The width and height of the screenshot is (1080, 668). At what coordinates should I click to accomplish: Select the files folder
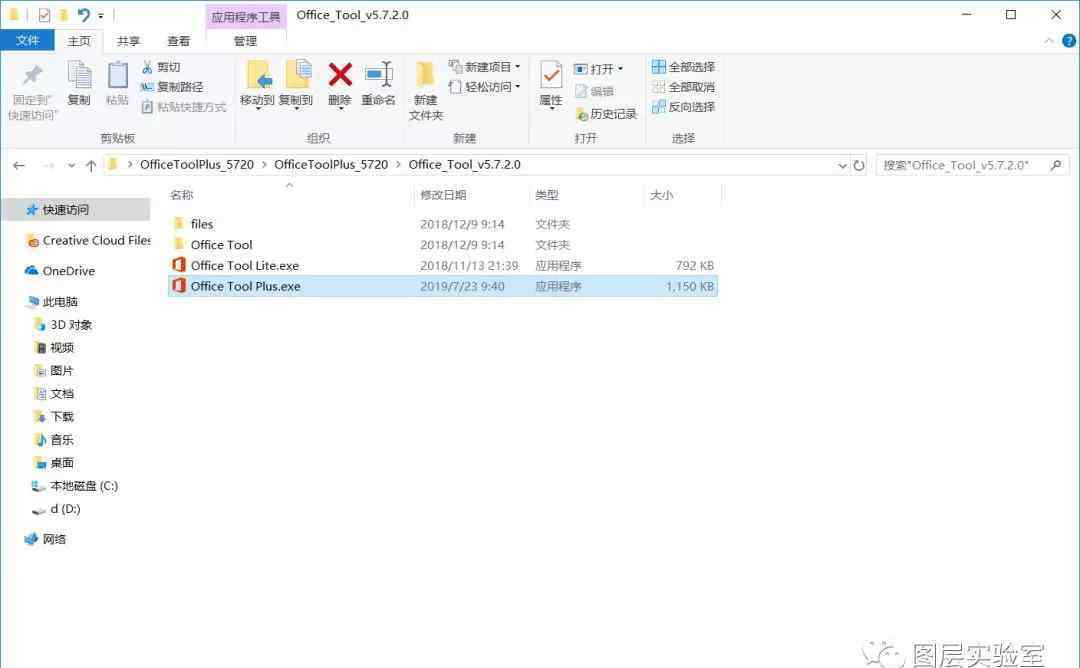(x=443, y=224)
